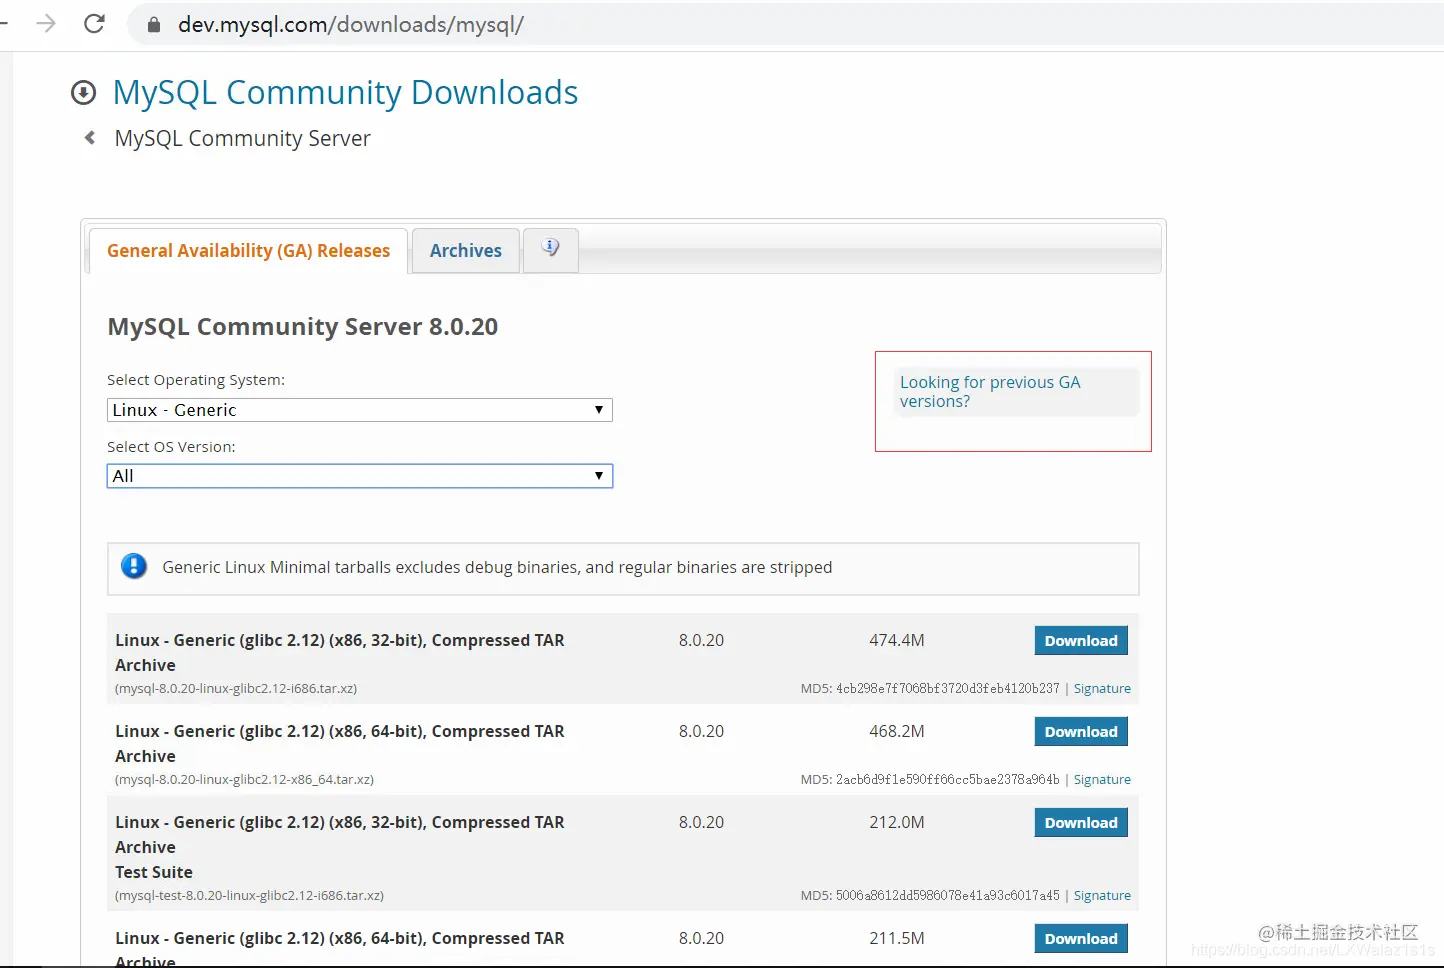Click the Generic Linux Minimal tarballs notice text
1444x968 pixels.
(497, 568)
